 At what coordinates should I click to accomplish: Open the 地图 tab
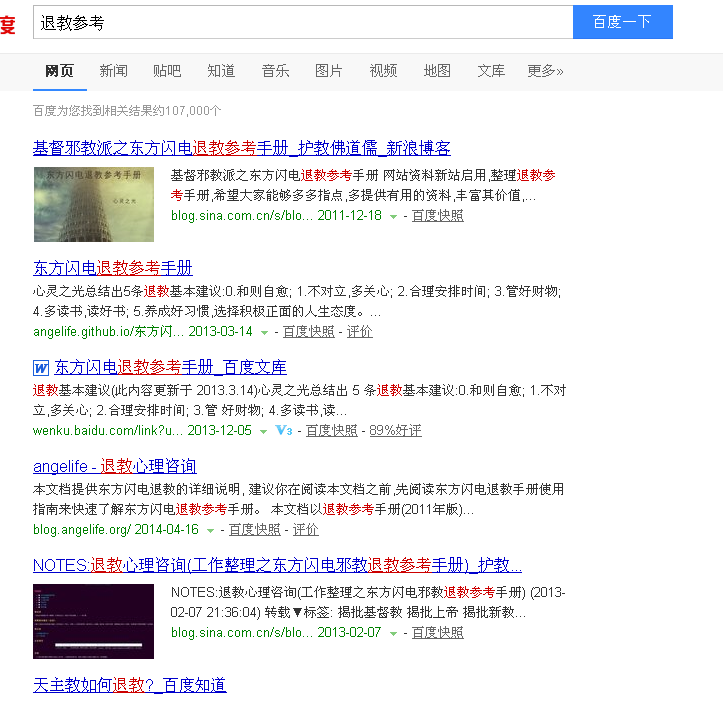[x=437, y=71]
